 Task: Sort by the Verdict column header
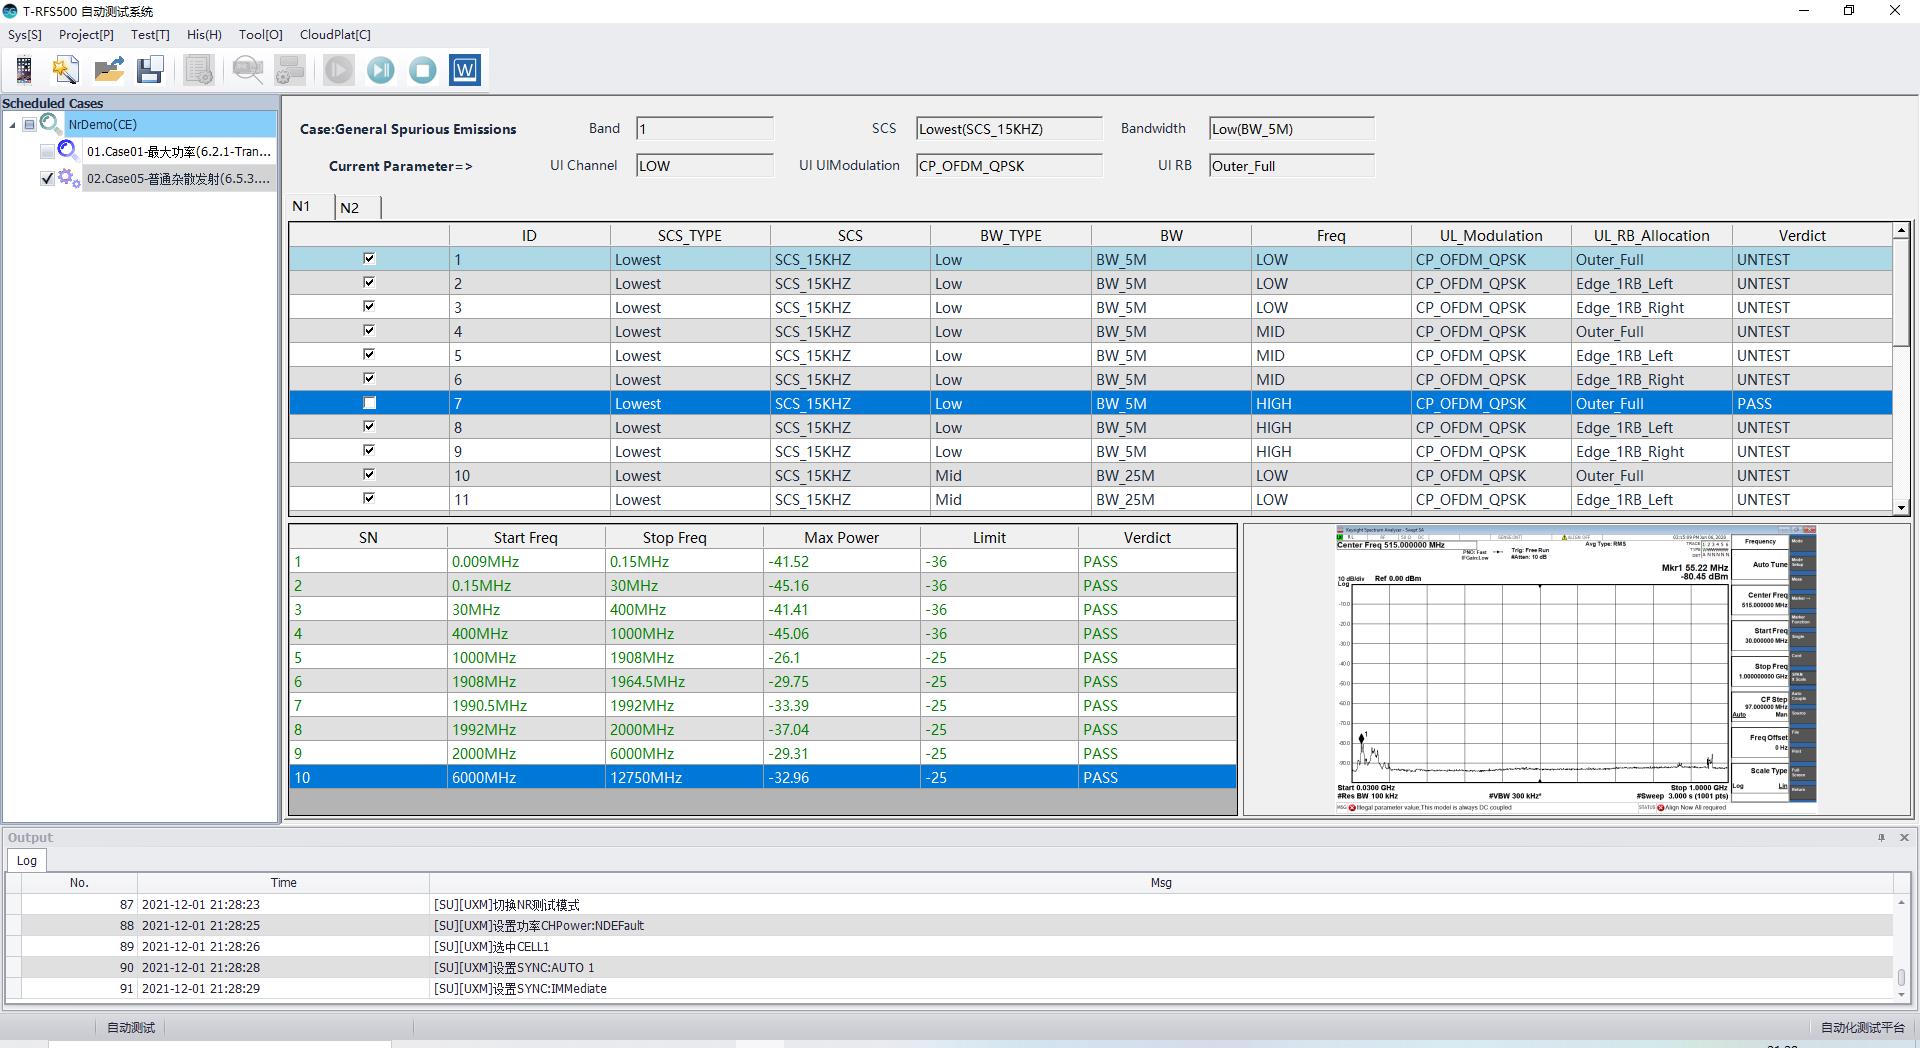coord(1801,236)
